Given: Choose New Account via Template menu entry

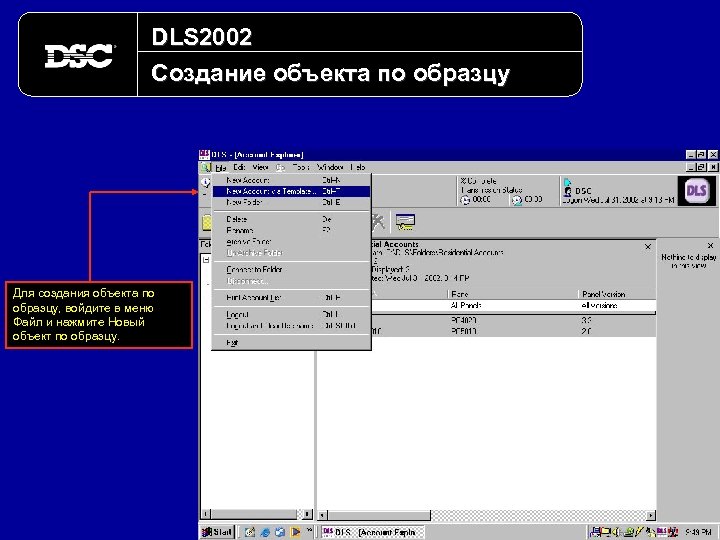Looking at the screenshot, I should 291,191.
